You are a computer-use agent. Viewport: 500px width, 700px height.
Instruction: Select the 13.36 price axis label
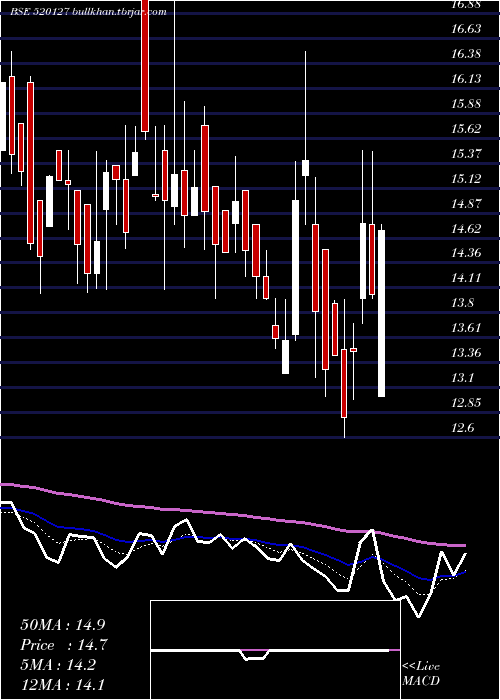pyautogui.click(x=466, y=353)
